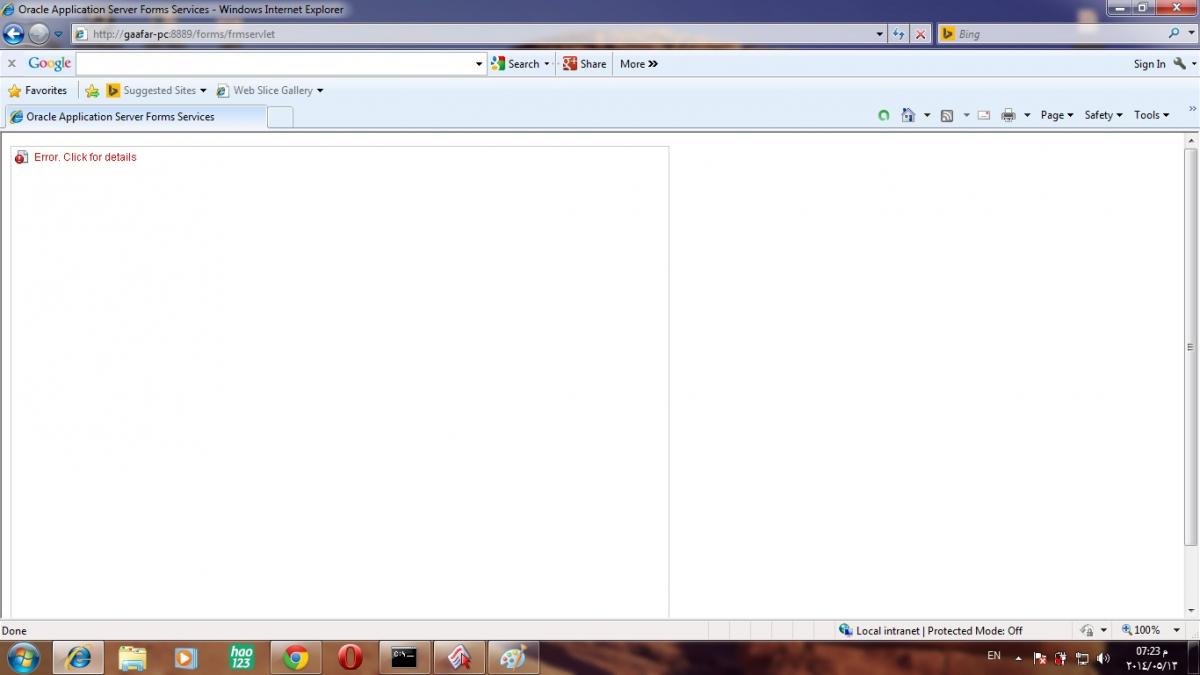The height and width of the screenshot is (675, 1200).
Task: Click the Error. Click for details link
Action: 85,157
